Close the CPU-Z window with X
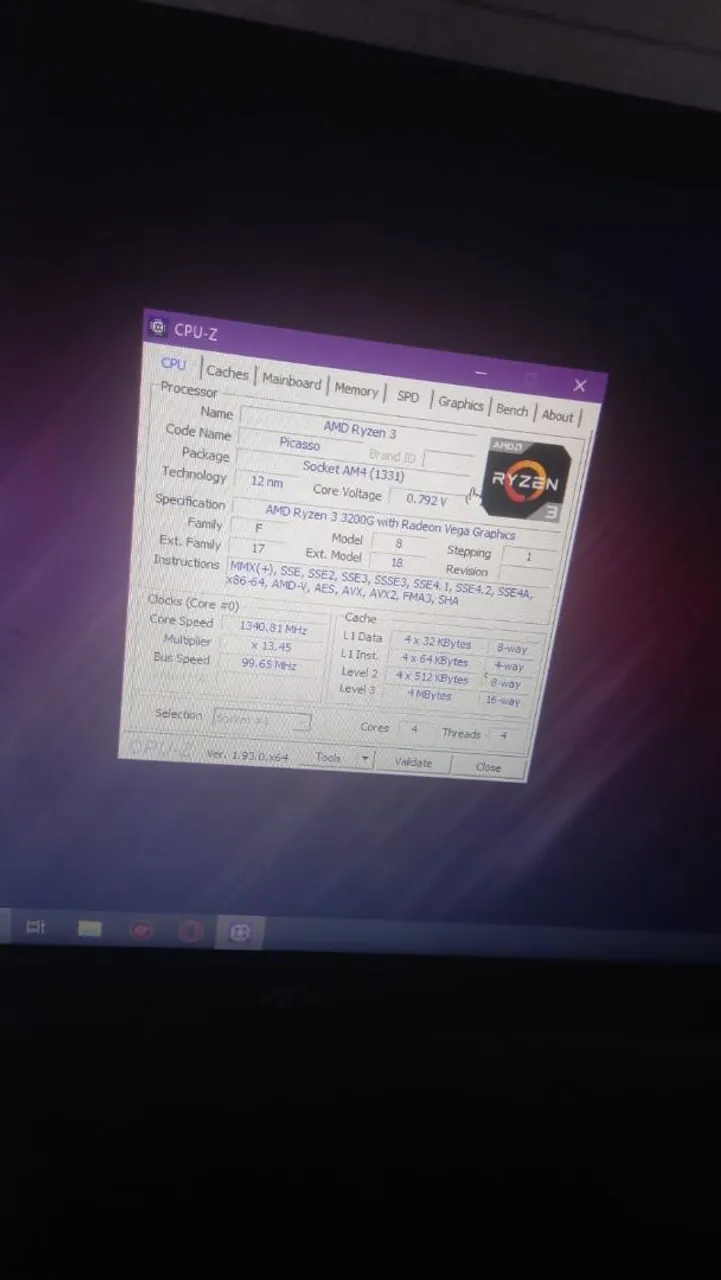The height and width of the screenshot is (1280, 721). point(579,385)
